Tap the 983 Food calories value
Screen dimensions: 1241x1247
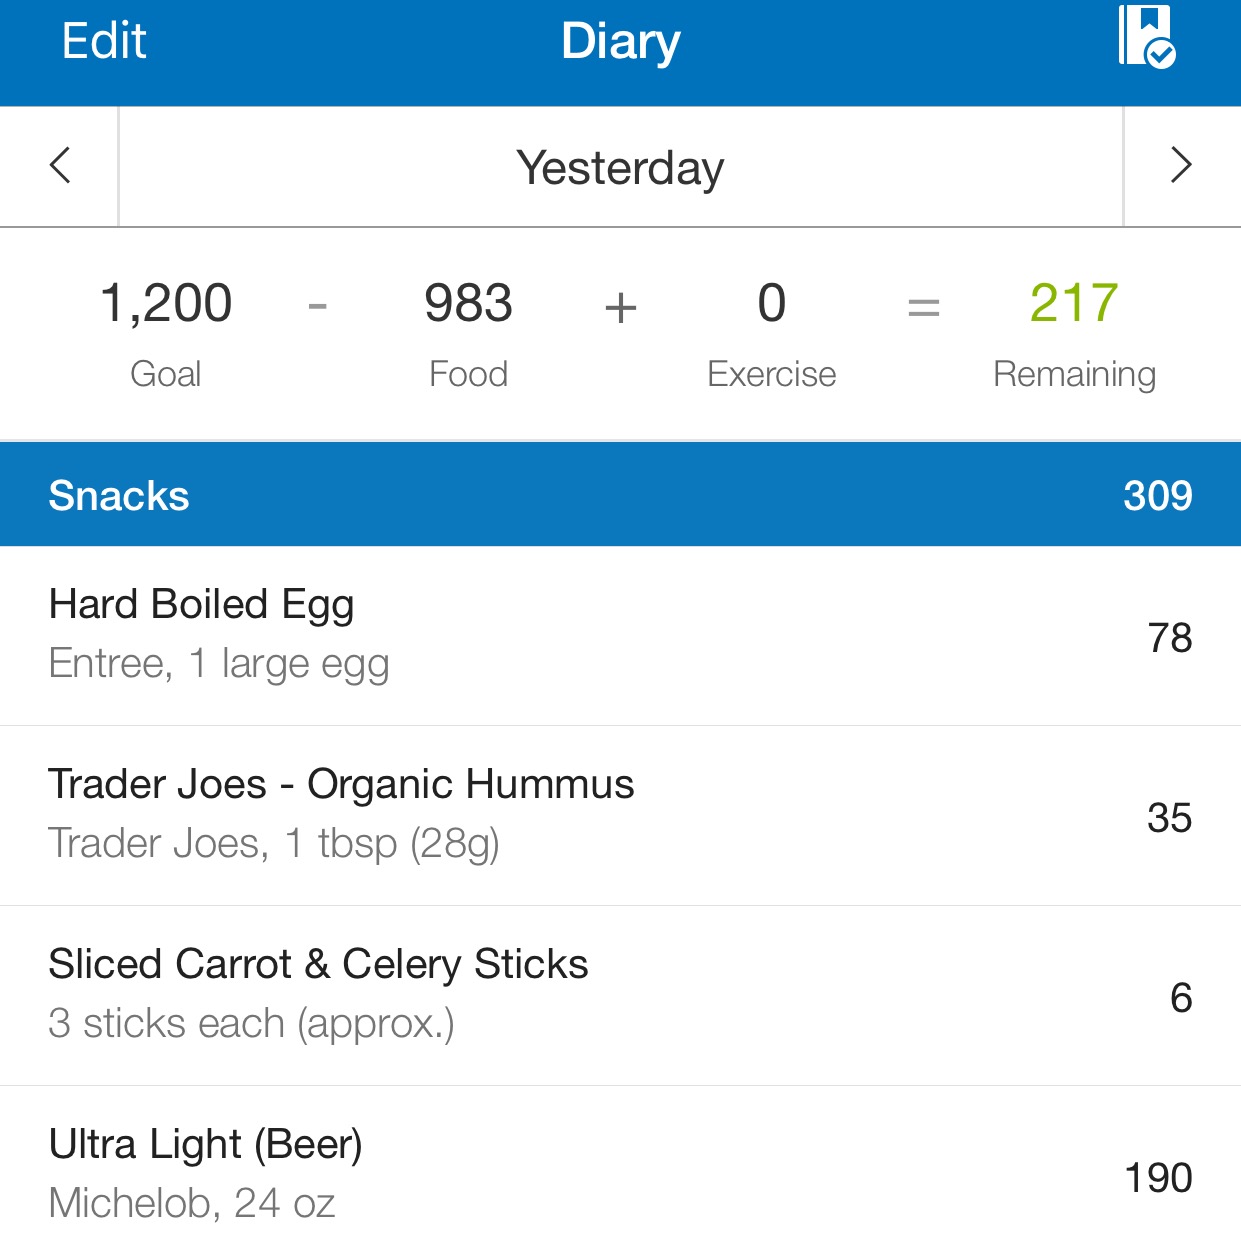click(468, 303)
